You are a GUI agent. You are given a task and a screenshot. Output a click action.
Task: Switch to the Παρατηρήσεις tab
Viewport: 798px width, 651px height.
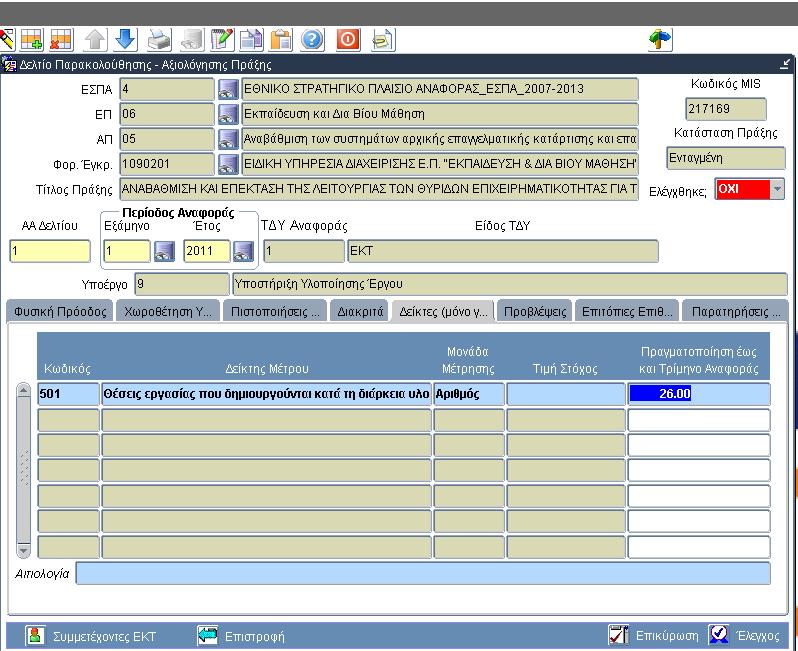tap(735, 312)
